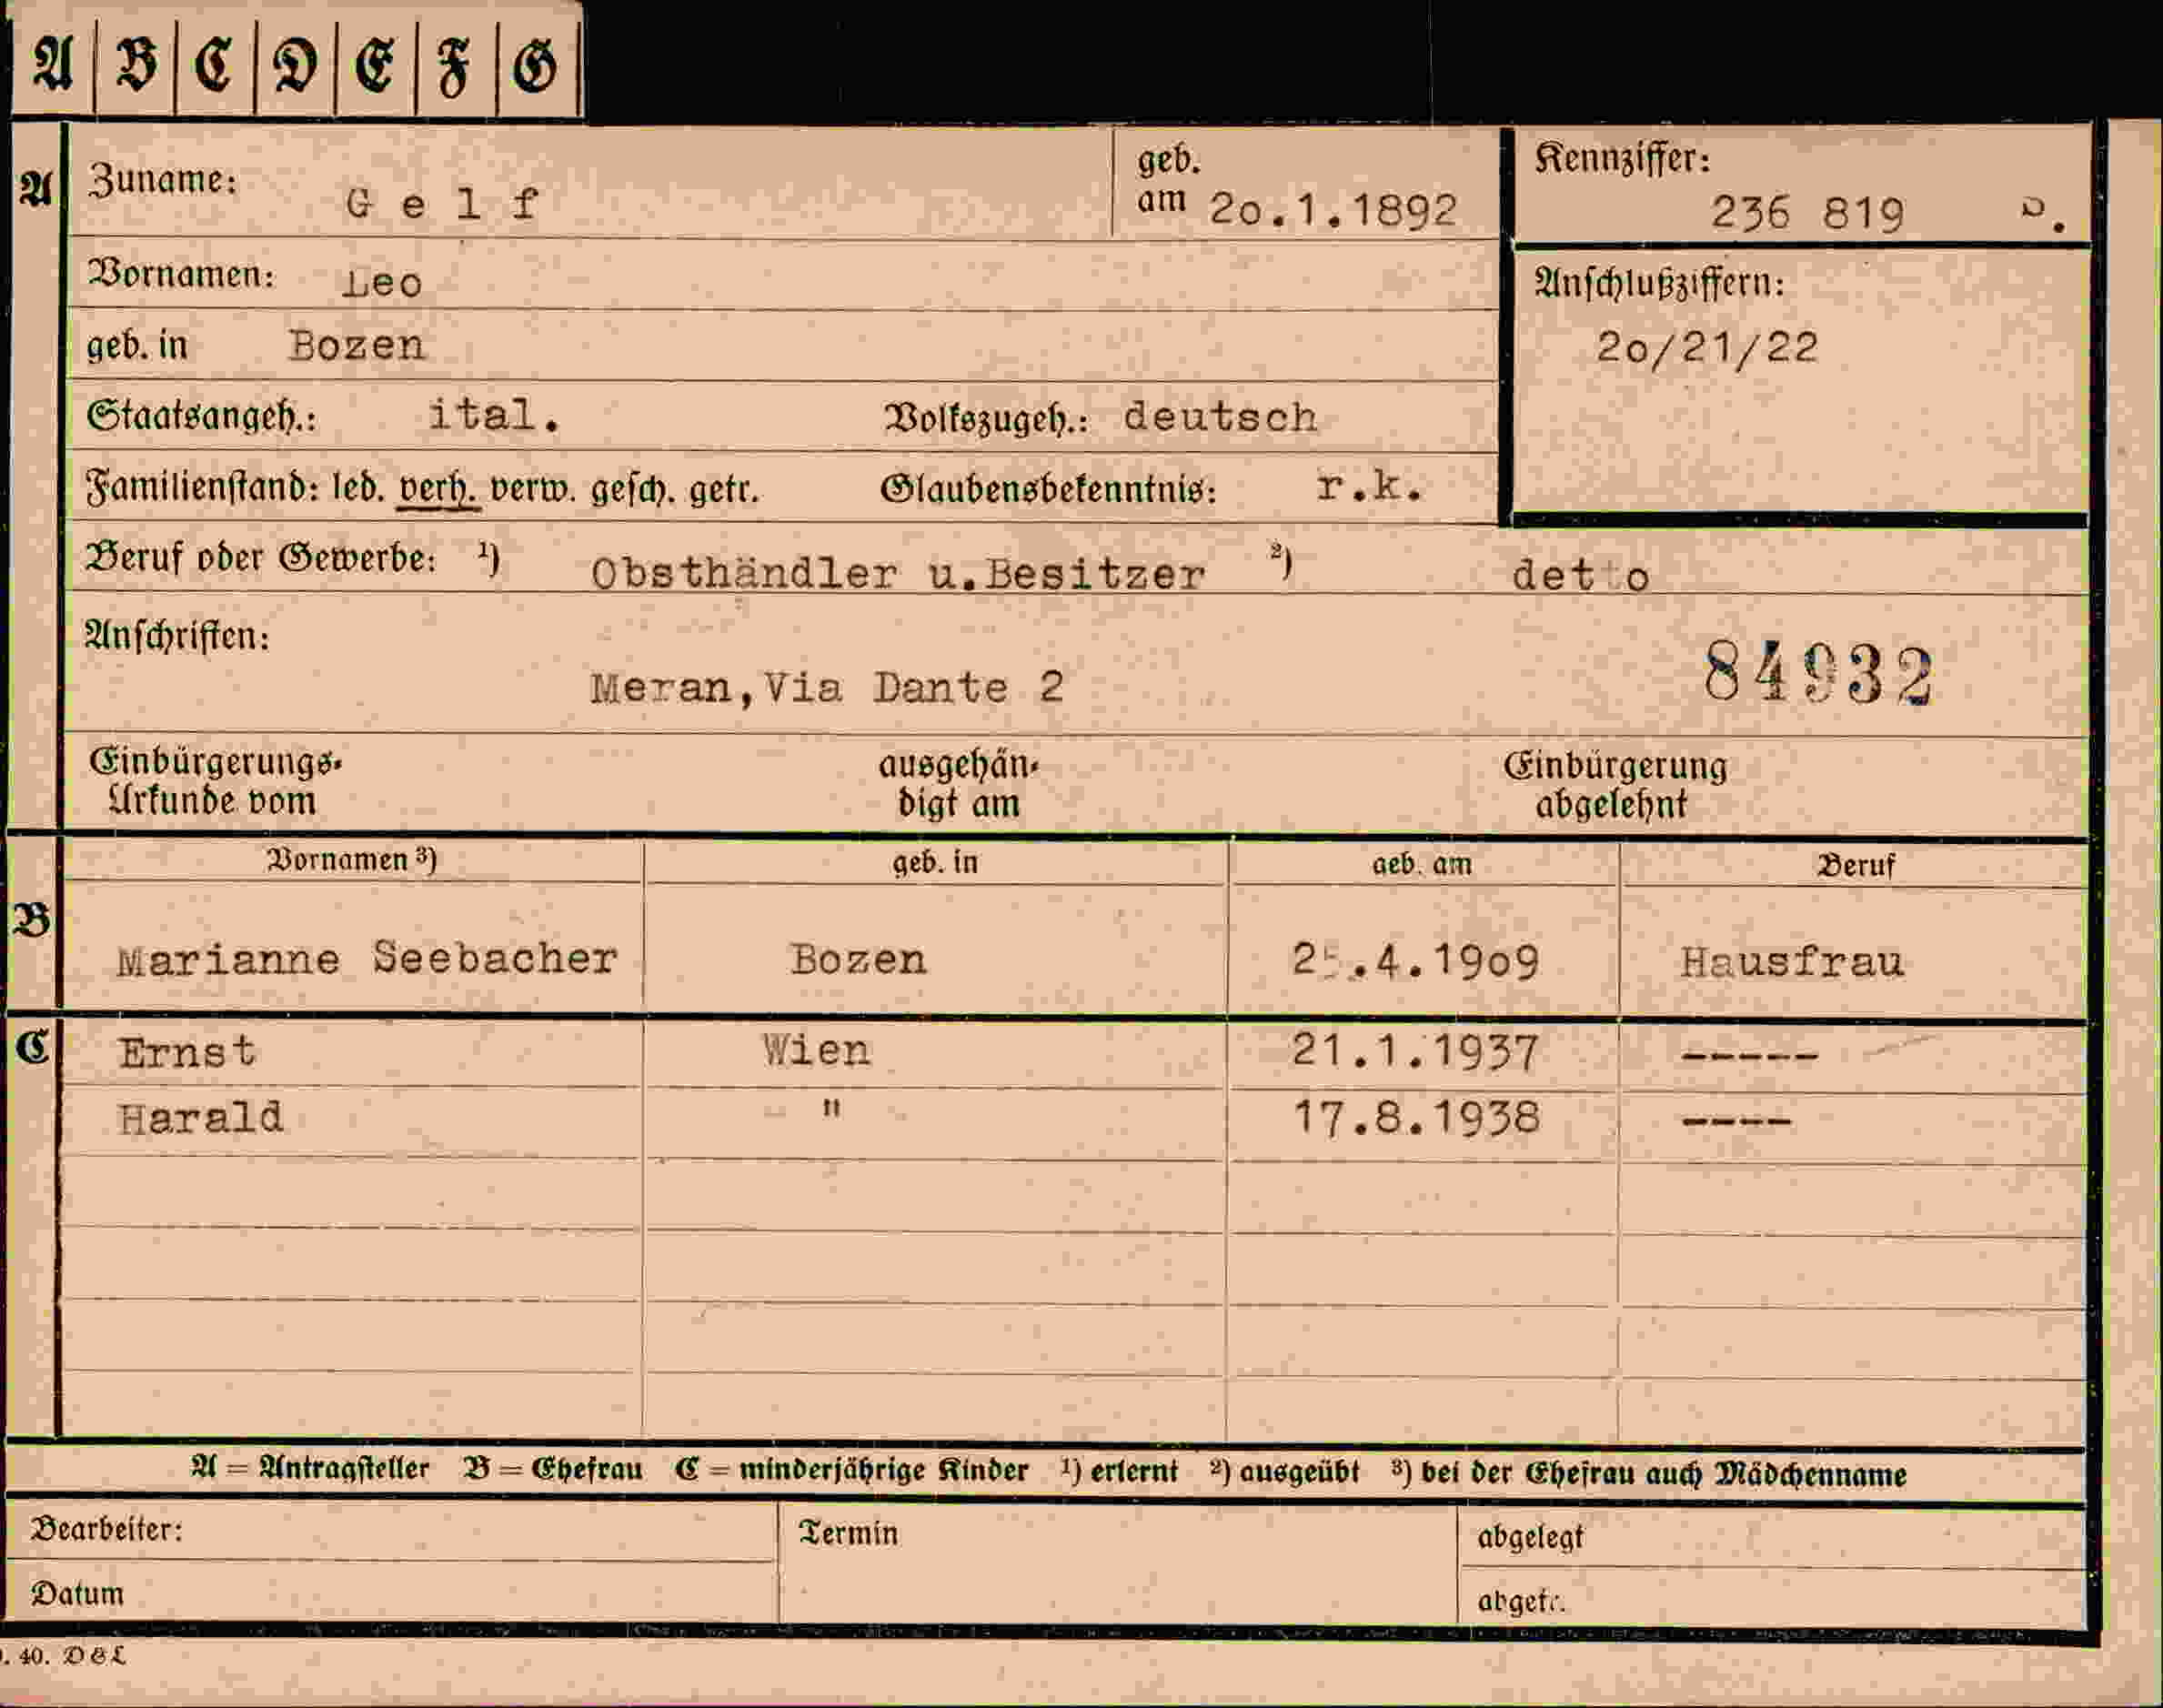
Task: Click the 'led.' marital status option
Action: pos(358,488)
